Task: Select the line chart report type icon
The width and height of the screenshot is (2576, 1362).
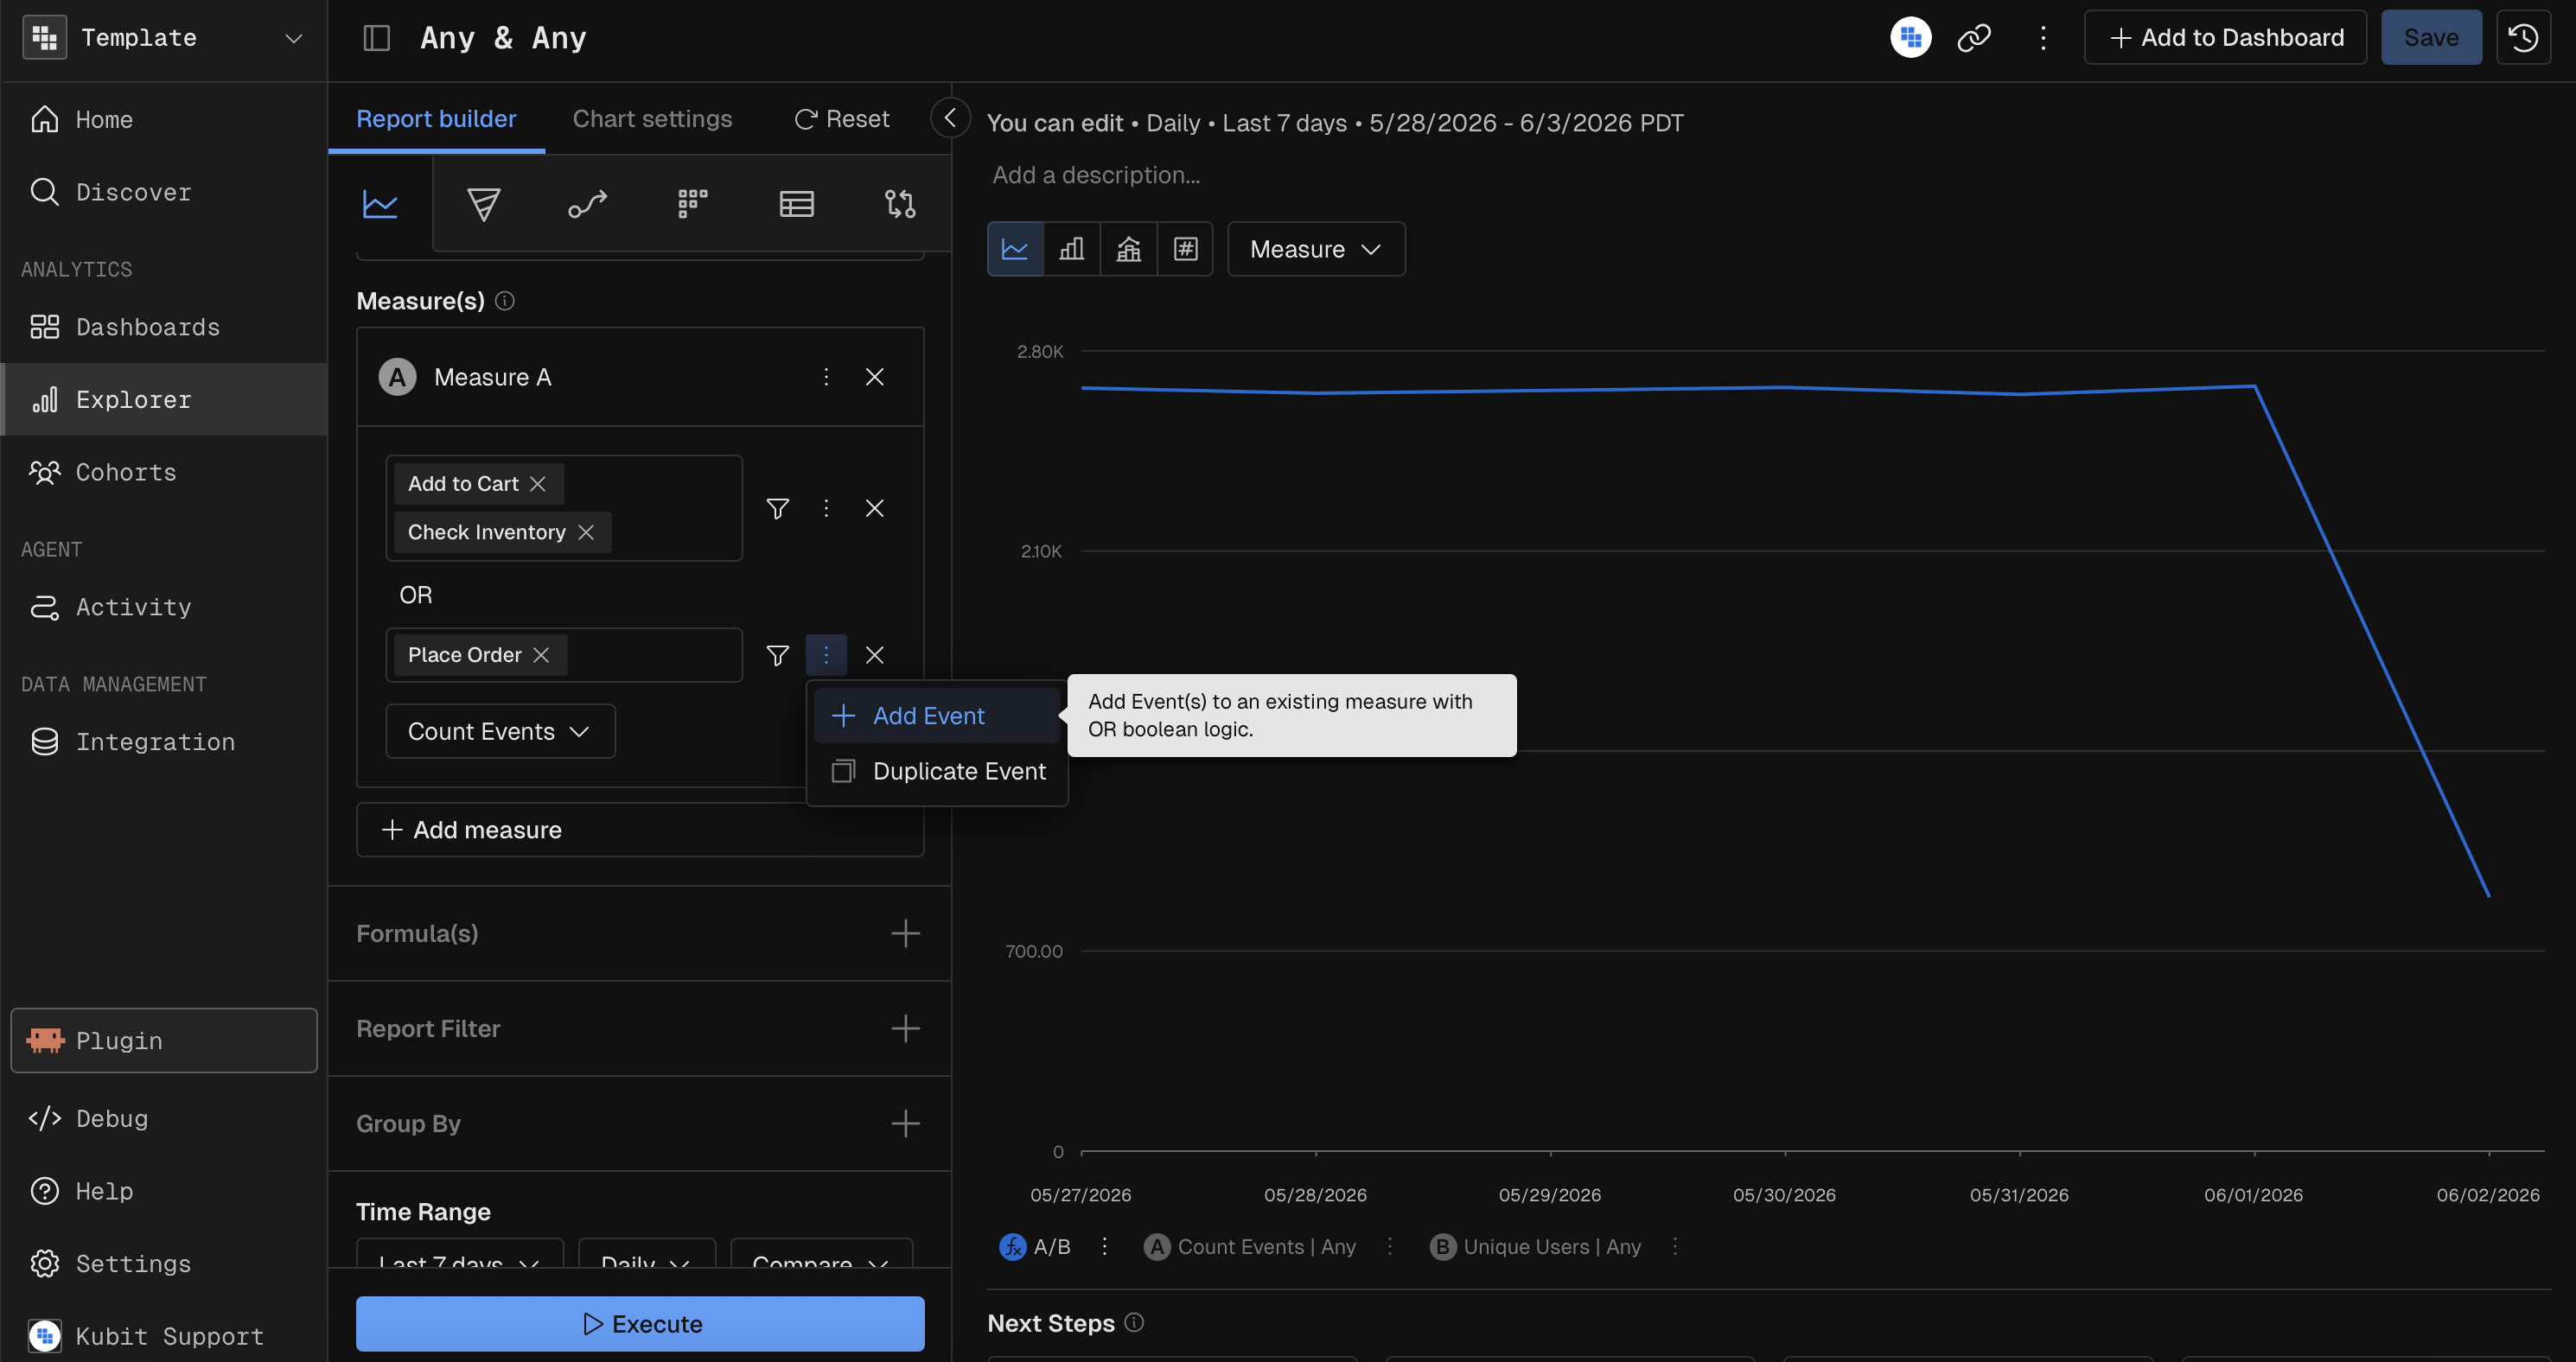Action: [x=380, y=204]
